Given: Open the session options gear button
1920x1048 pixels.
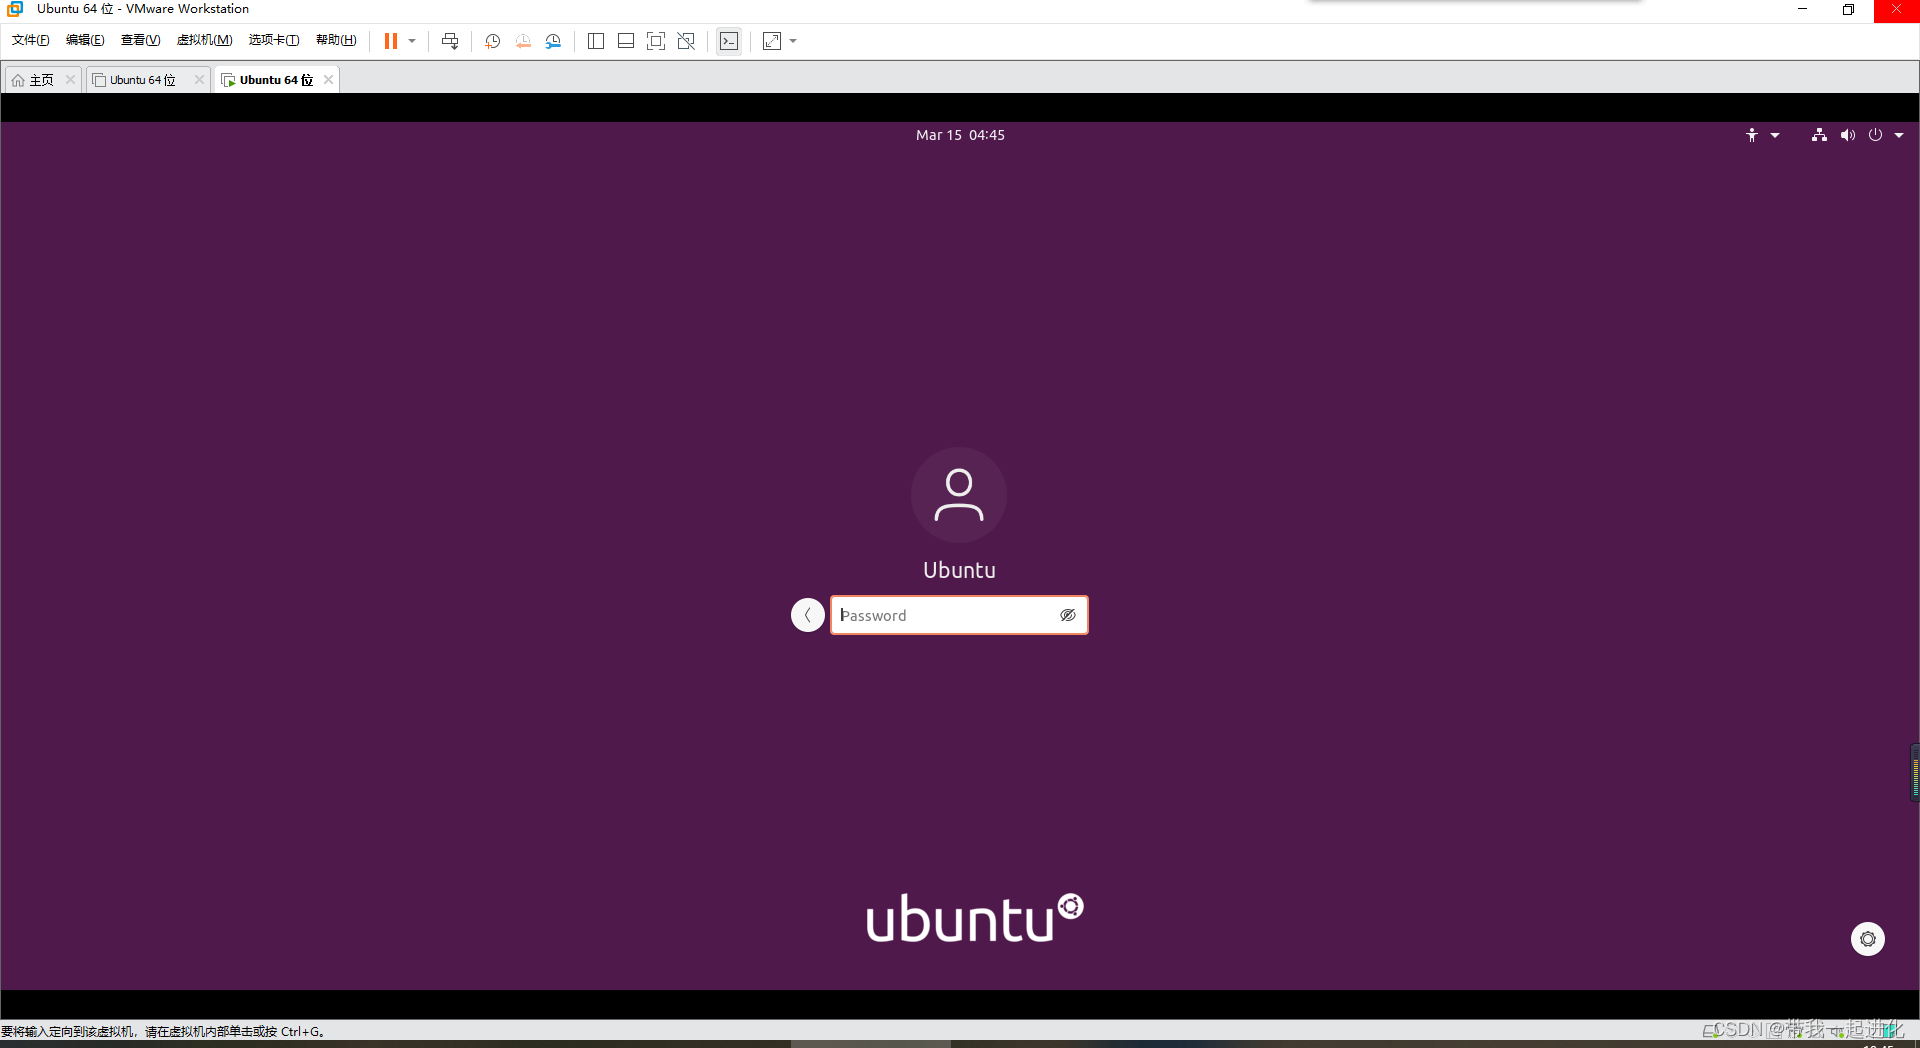Looking at the screenshot, I should click(x=1868, y=939).
